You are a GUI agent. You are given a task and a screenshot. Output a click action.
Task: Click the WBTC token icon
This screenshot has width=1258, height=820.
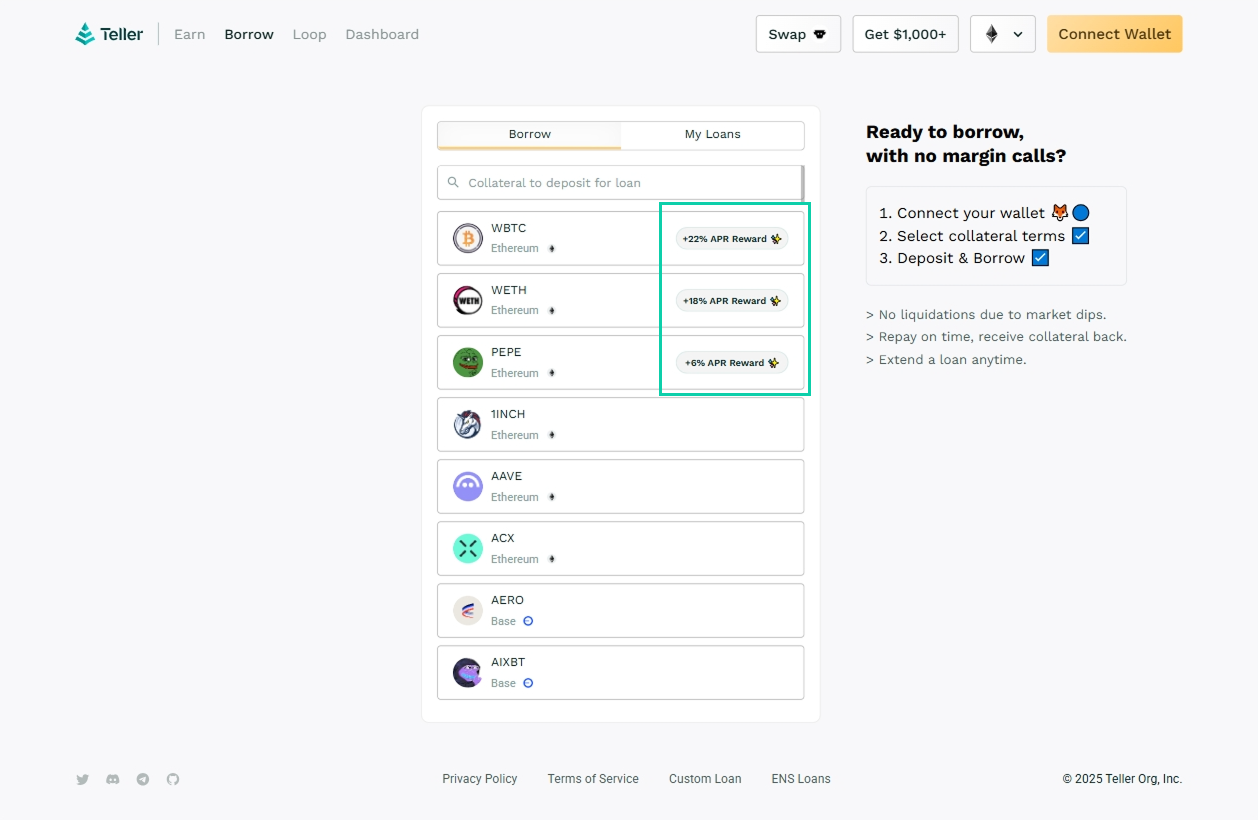click(468, 238)
